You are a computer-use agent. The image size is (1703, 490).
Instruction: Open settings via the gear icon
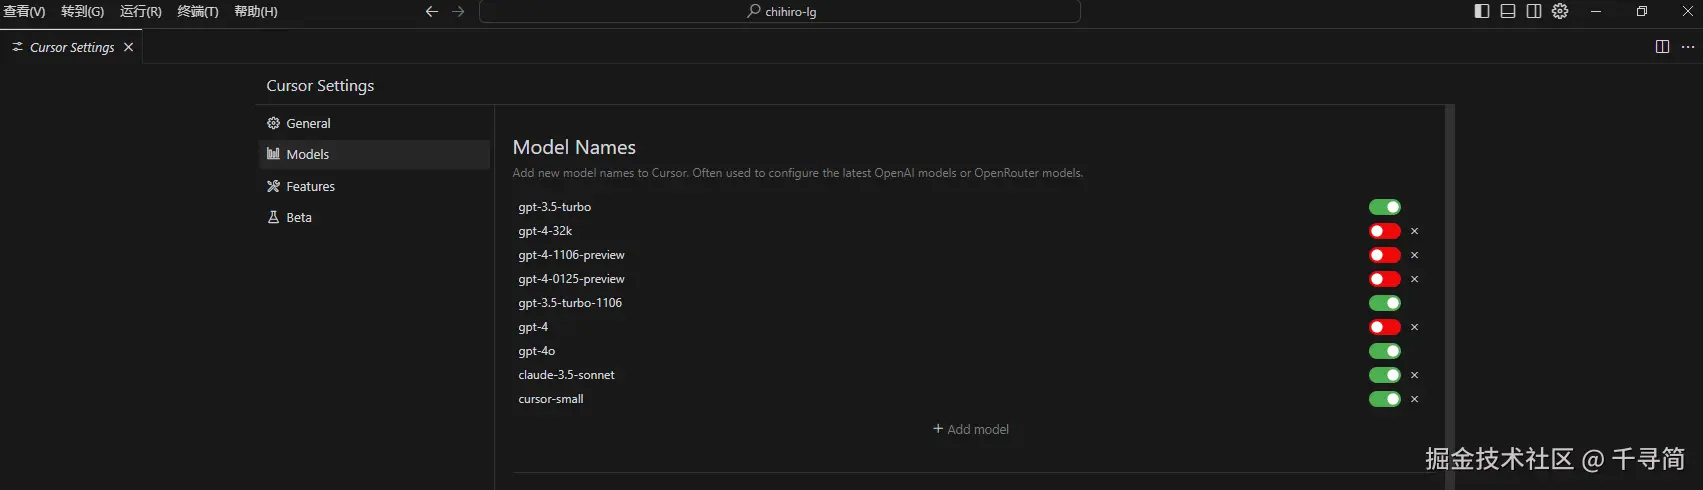1560,11
